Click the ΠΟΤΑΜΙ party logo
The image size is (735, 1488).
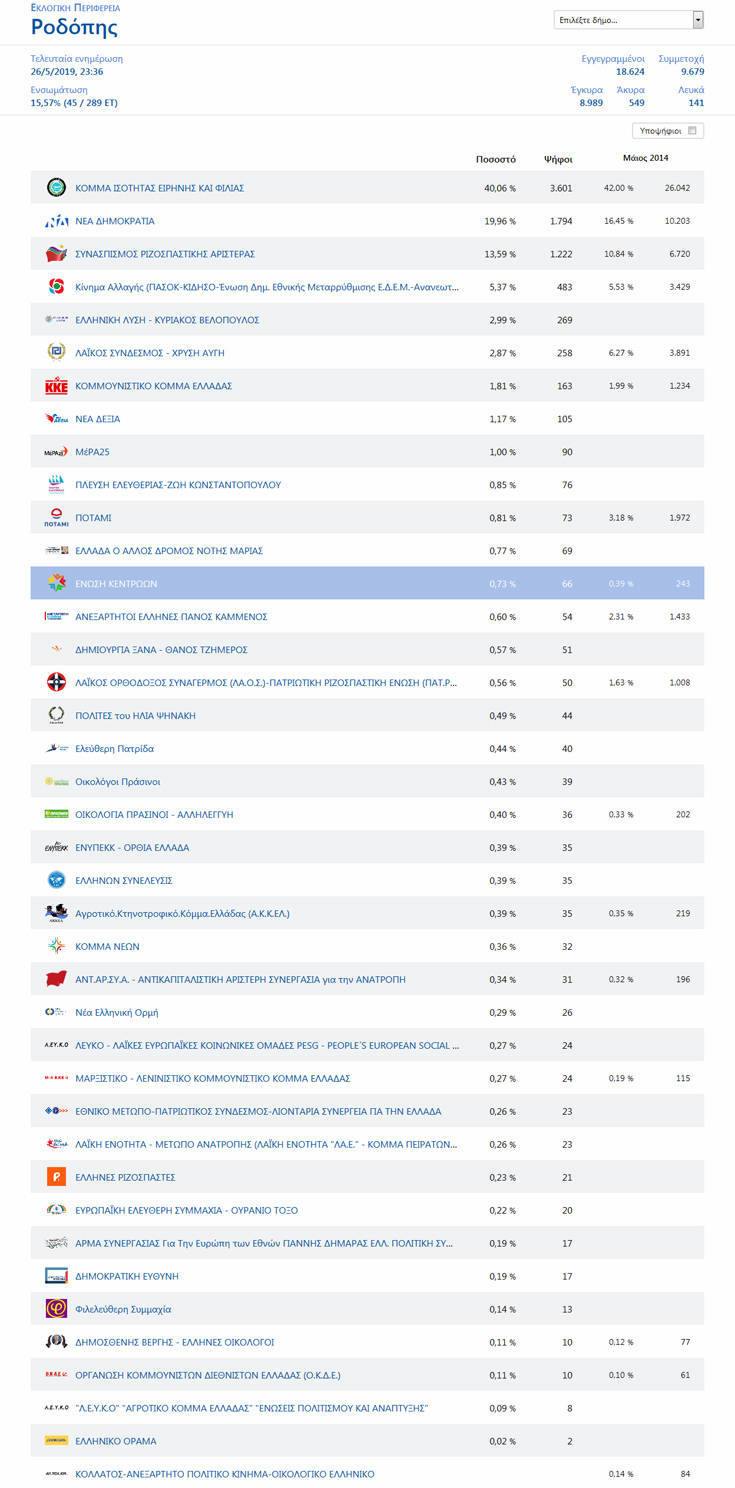tap(56, 518)
